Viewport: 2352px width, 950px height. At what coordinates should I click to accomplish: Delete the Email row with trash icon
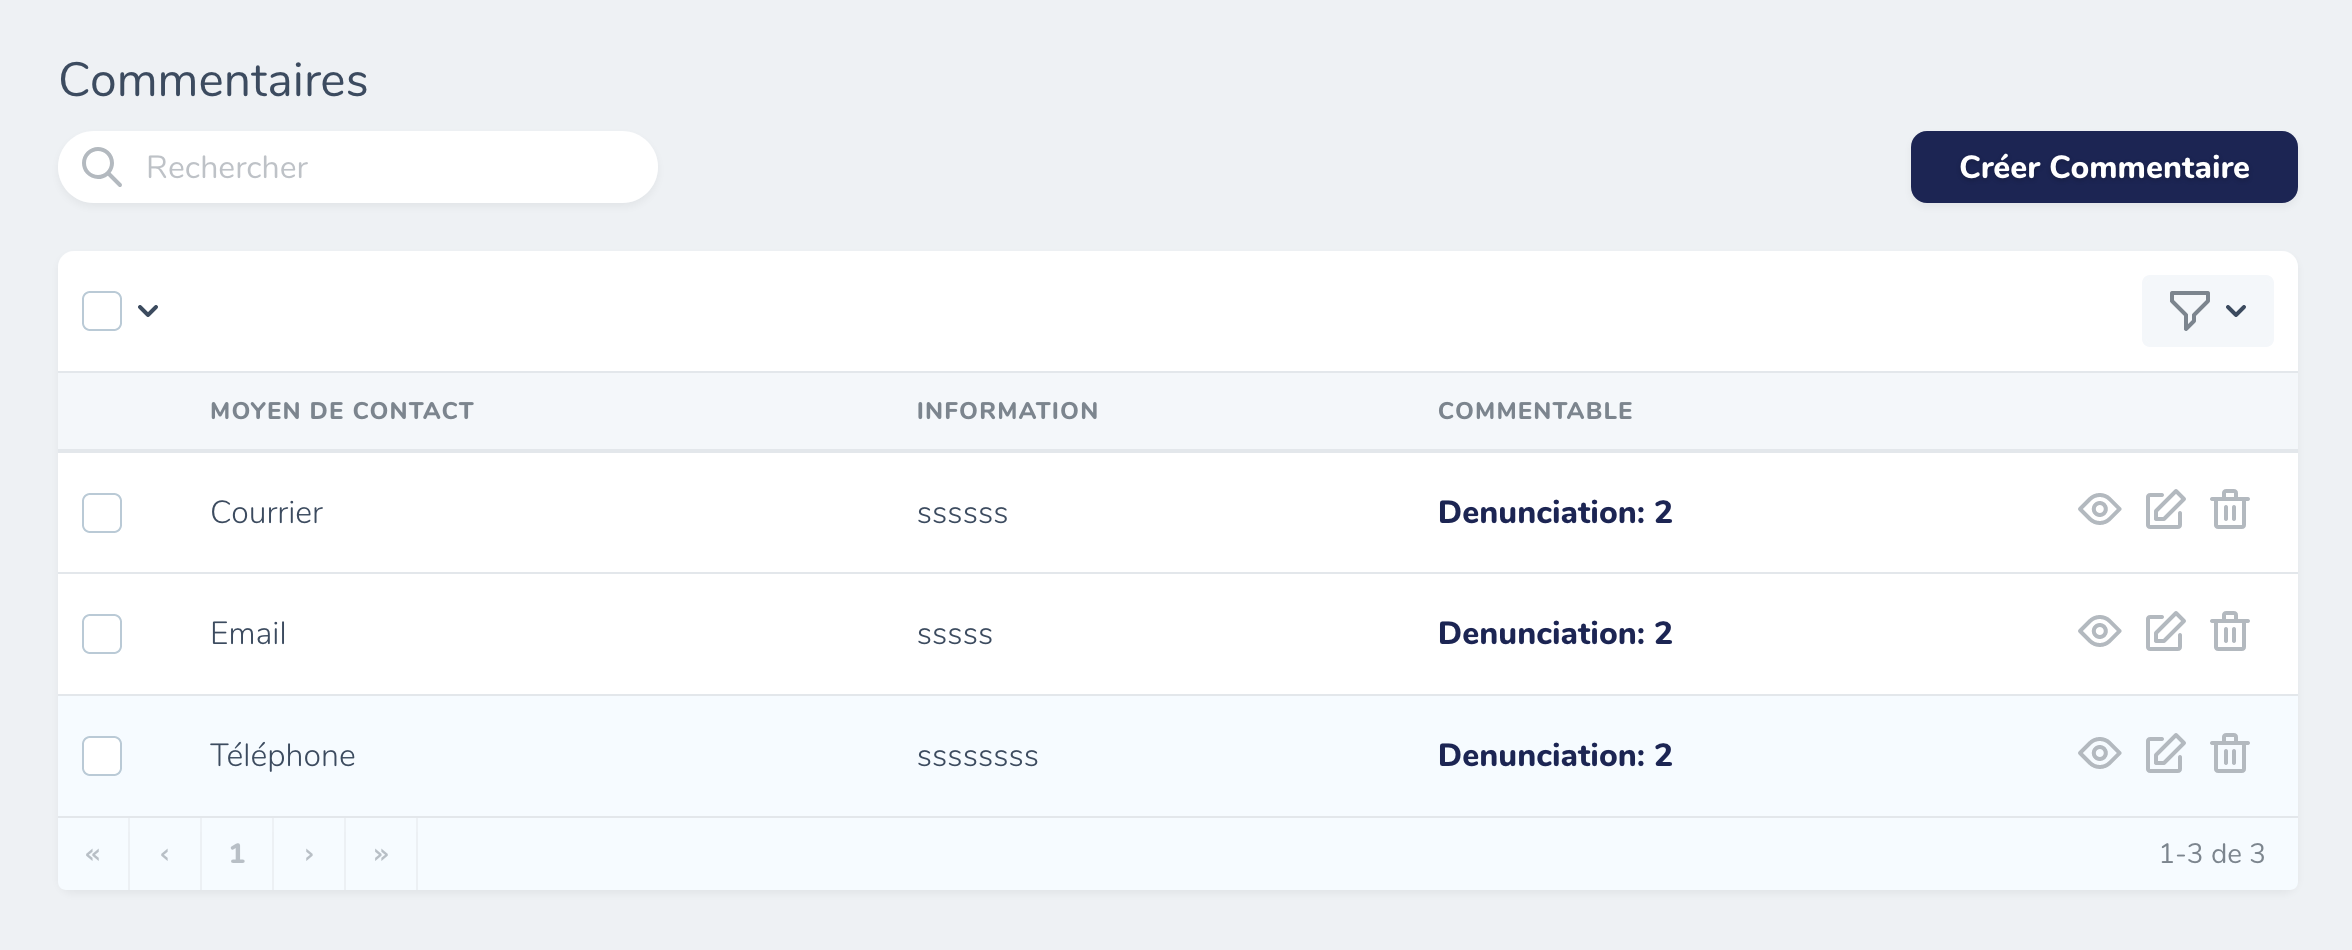(x=2230, y=632)
